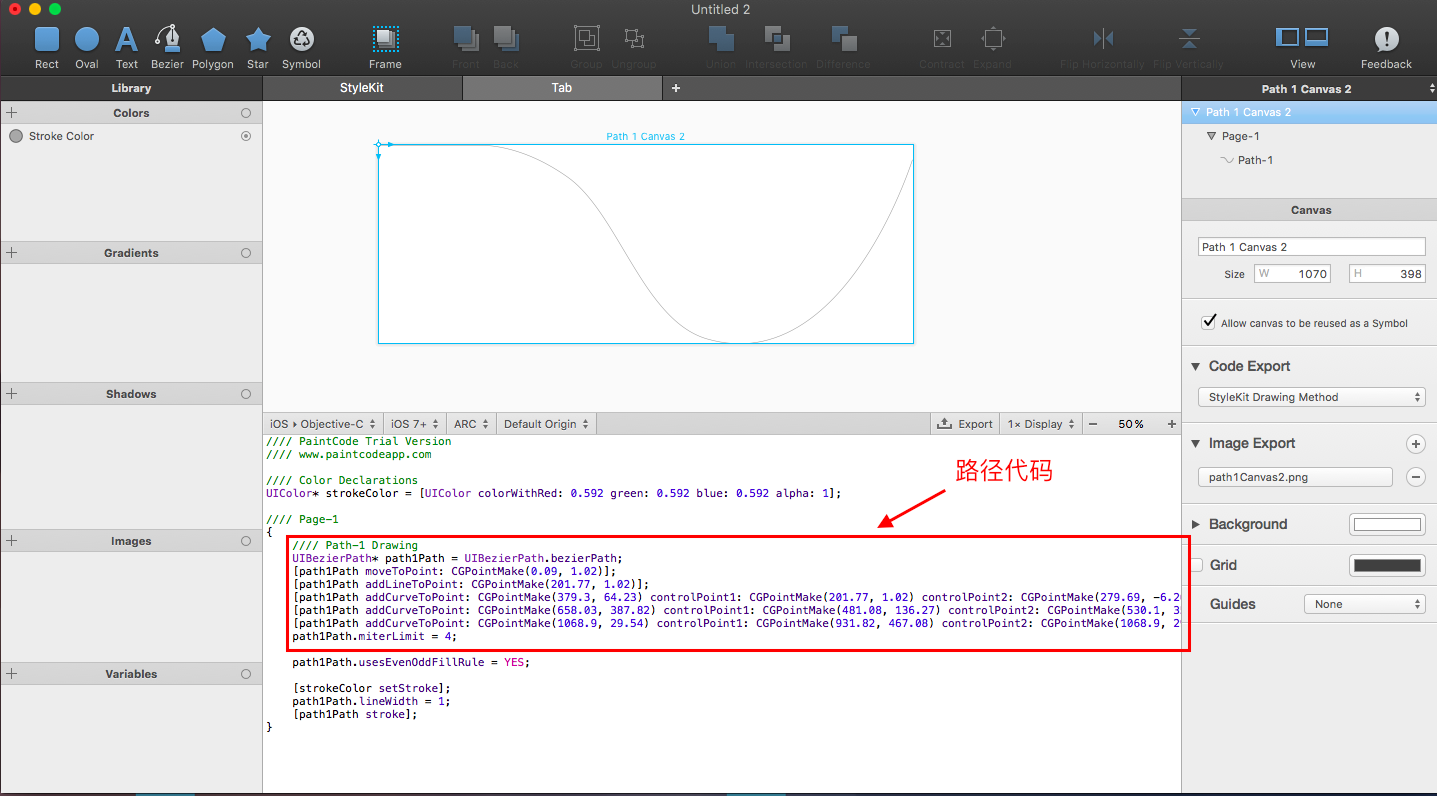Screen dimensions: 1437x796
Task: Toggle the bottom panel View button
Action: pos(1316,37)
